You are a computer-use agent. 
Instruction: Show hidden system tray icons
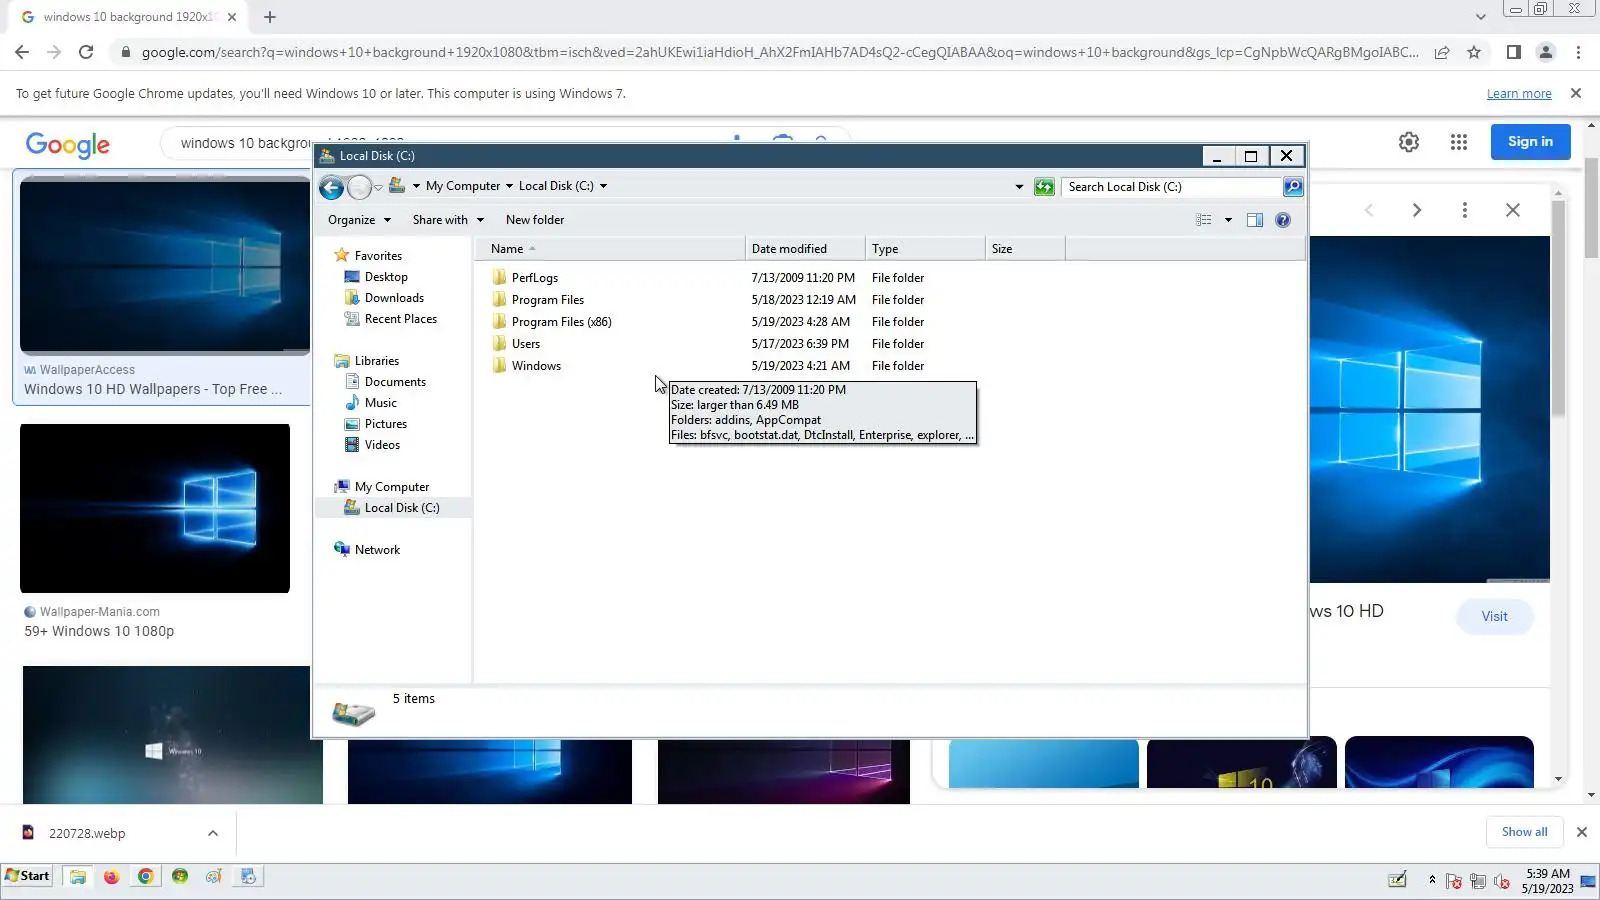[x=1432, y=880]
